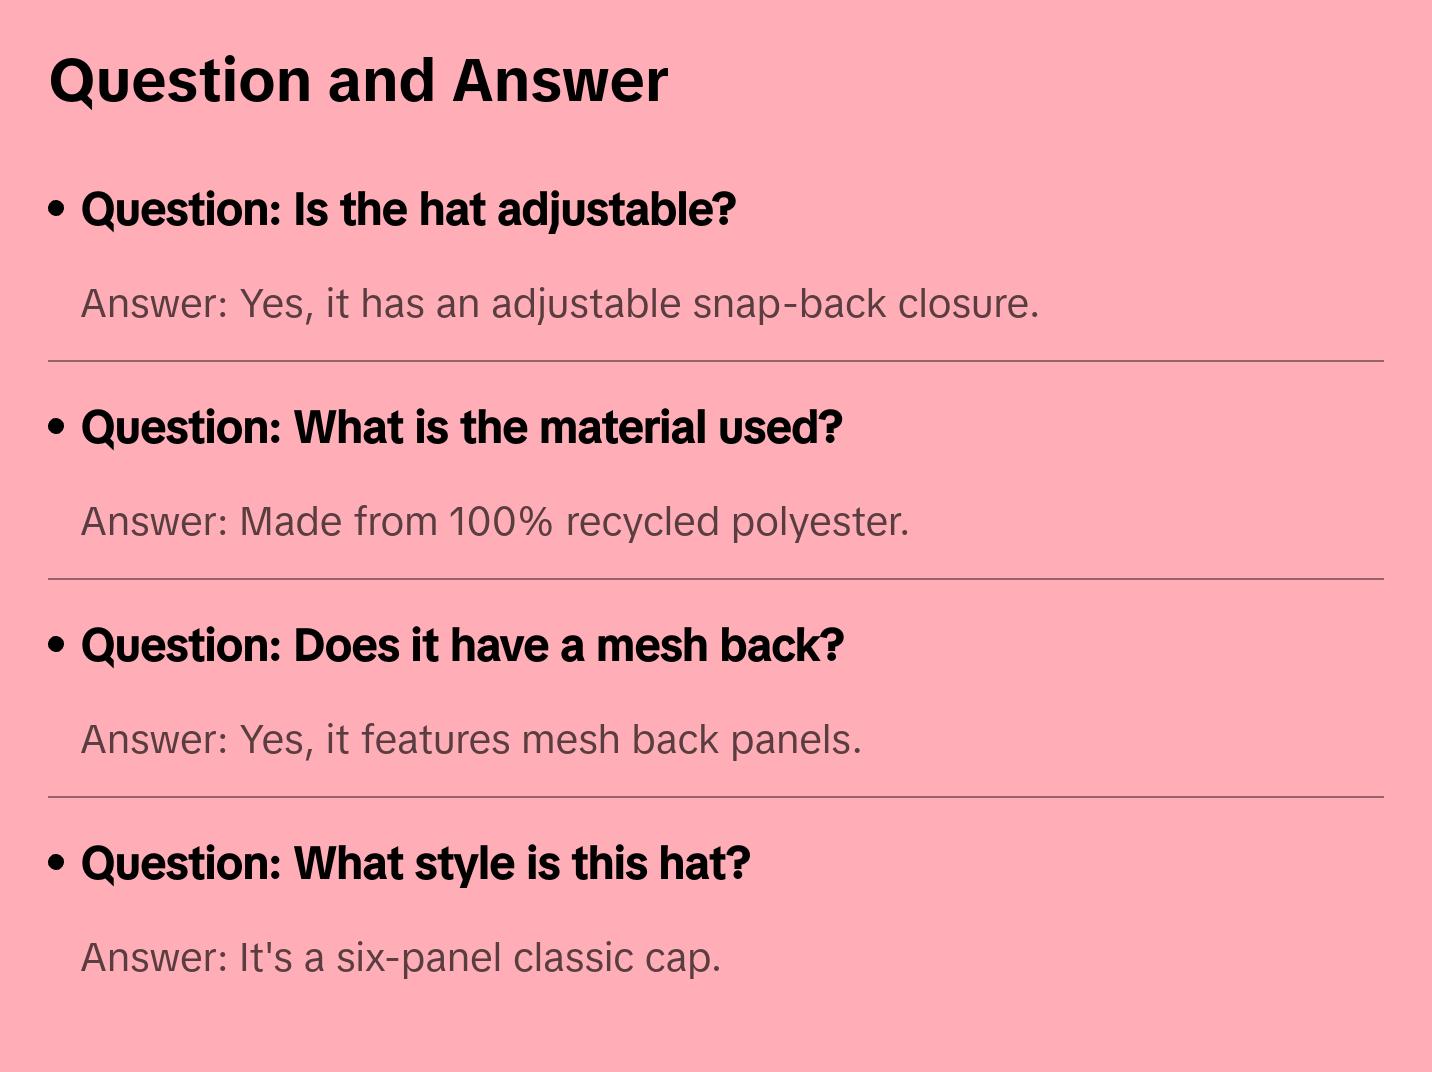The height and width of the screenshot is (1072, 1432).
Task: Click the divider below the recycled polyester answer
Action: click(716, 579)
